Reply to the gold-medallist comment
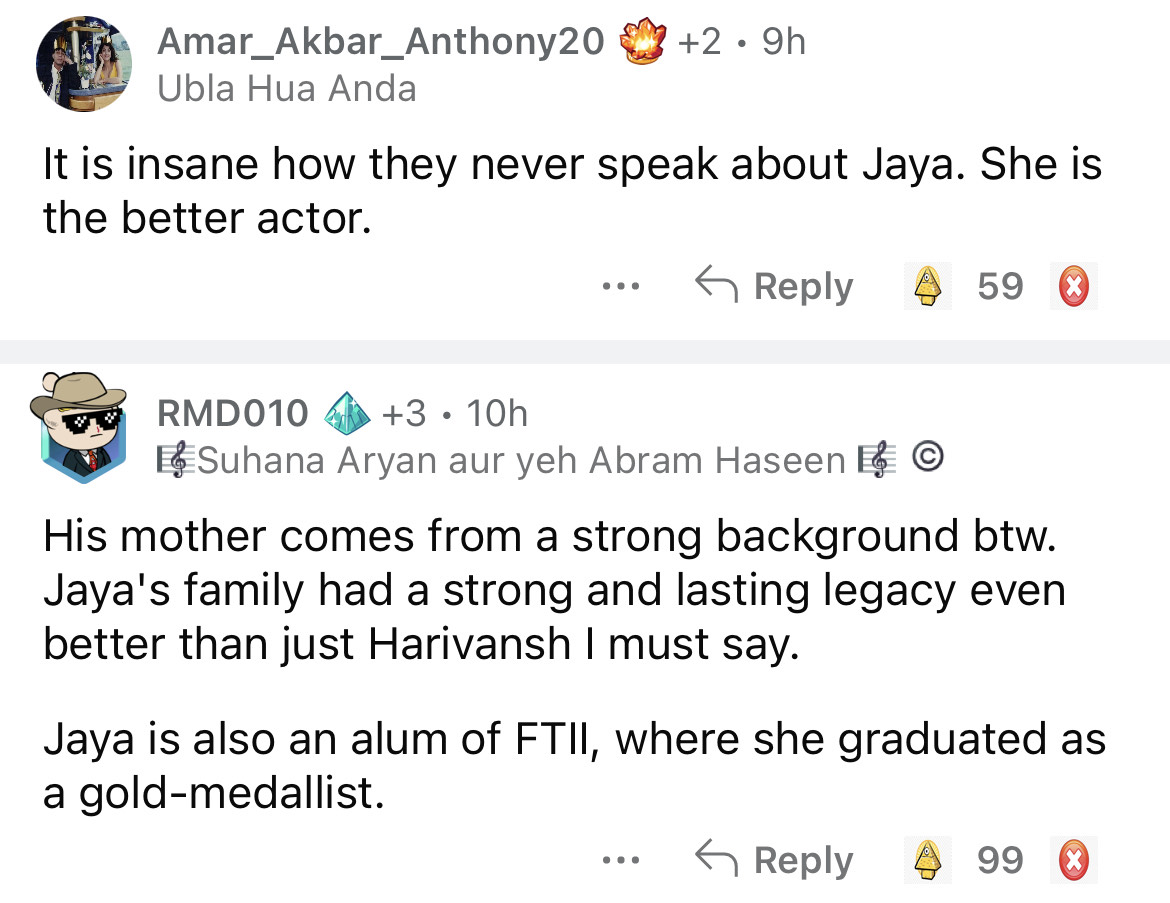The height and width of the screenshot is (903, 1170). [775, 861]
